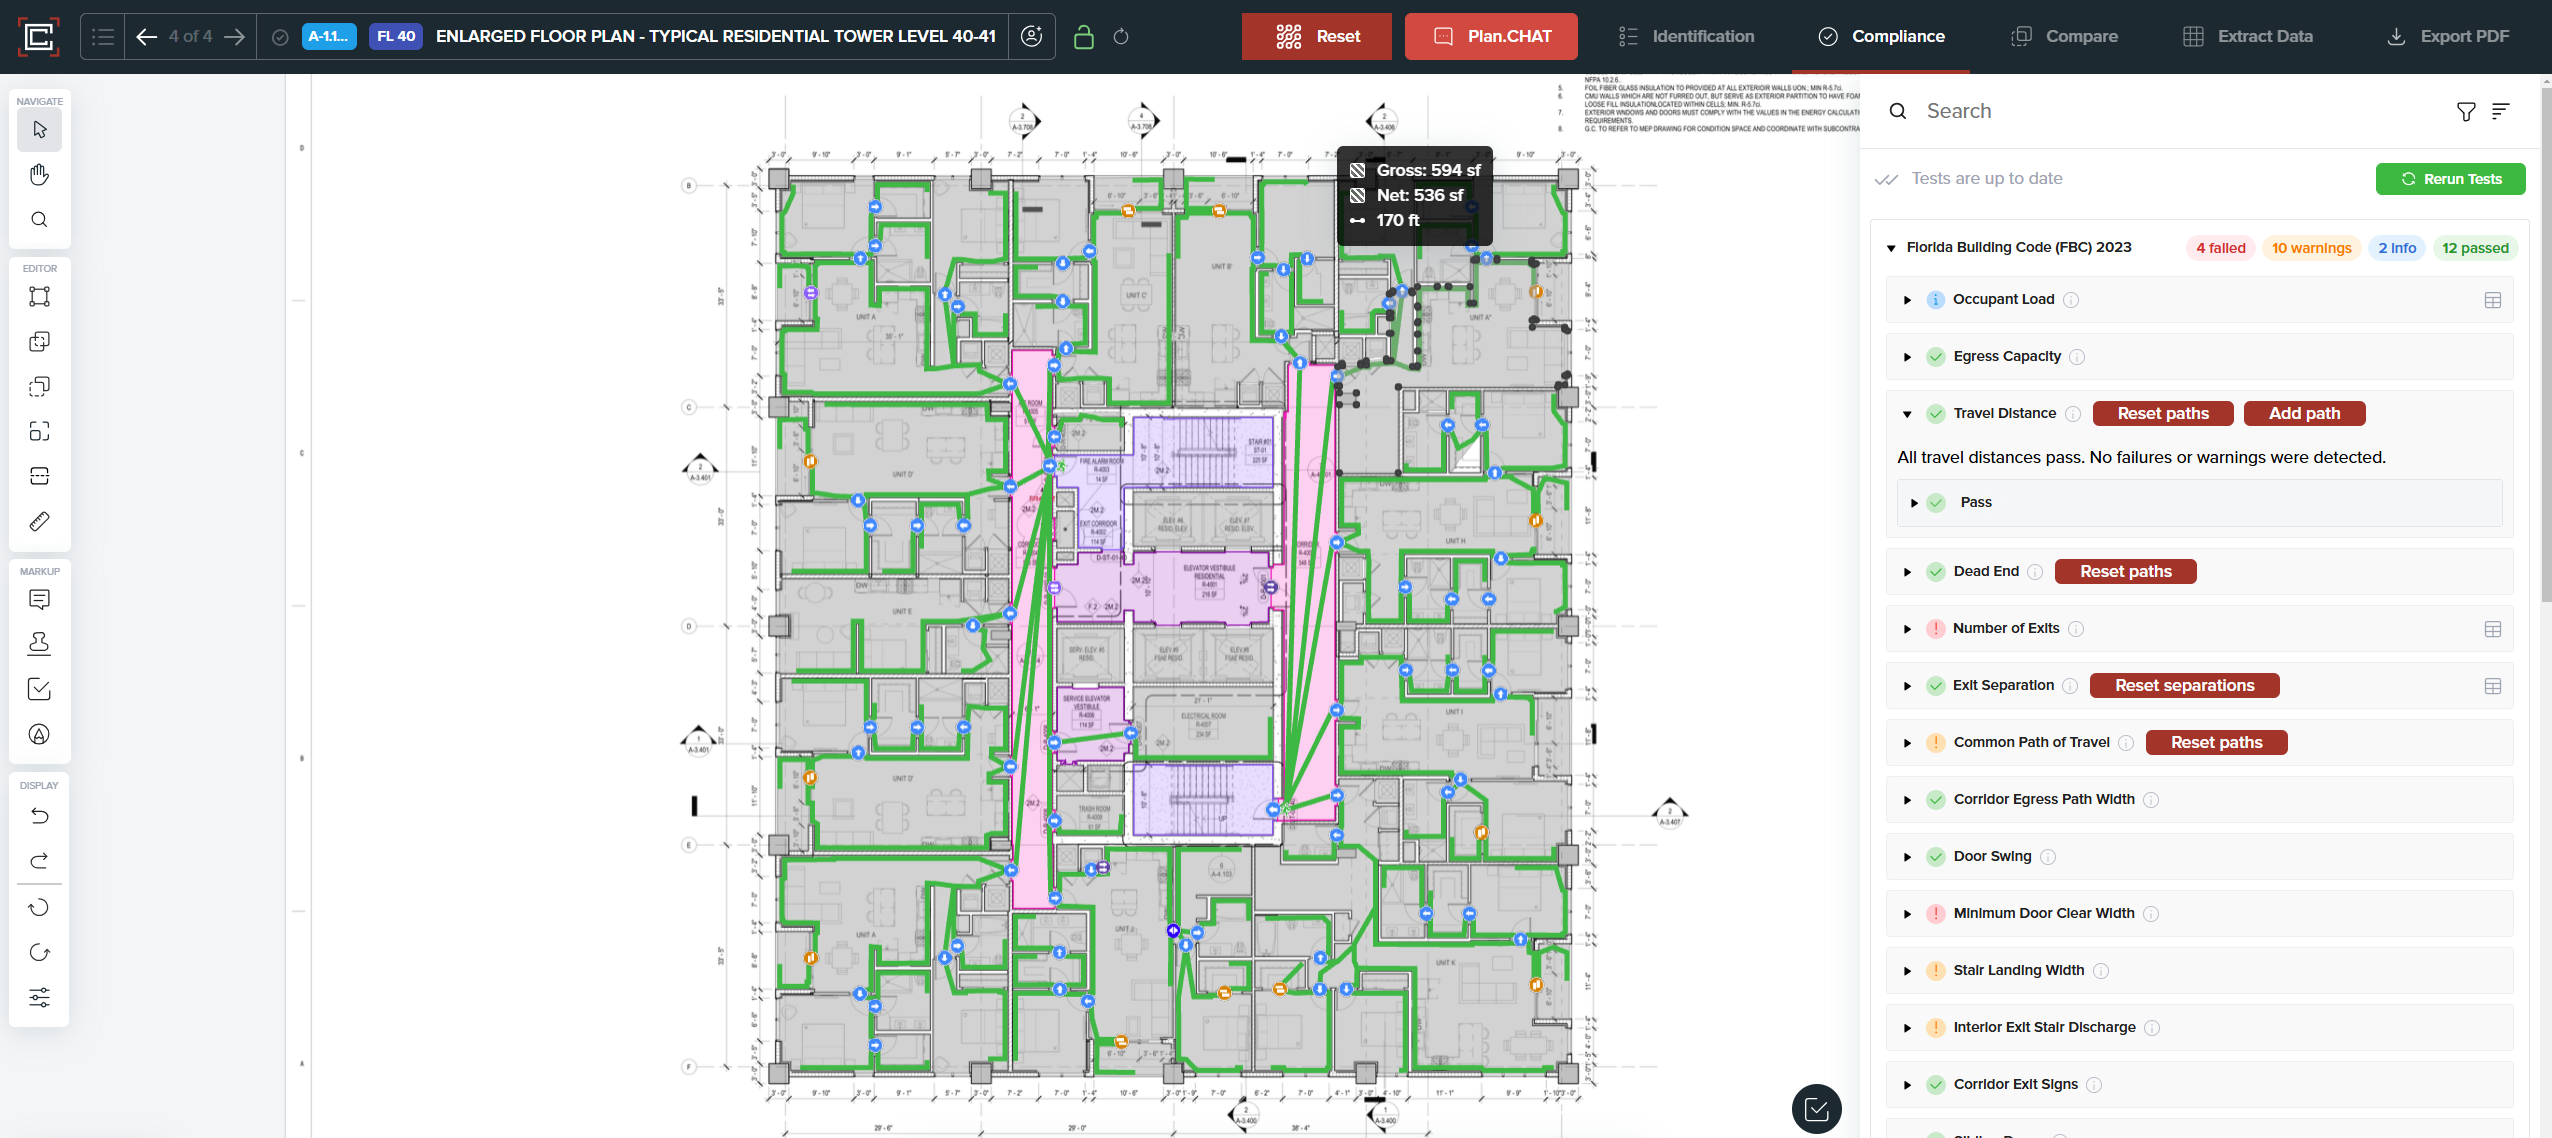Click the Rerun Tests button
2552x1138 pixels.
(2449, 179)
